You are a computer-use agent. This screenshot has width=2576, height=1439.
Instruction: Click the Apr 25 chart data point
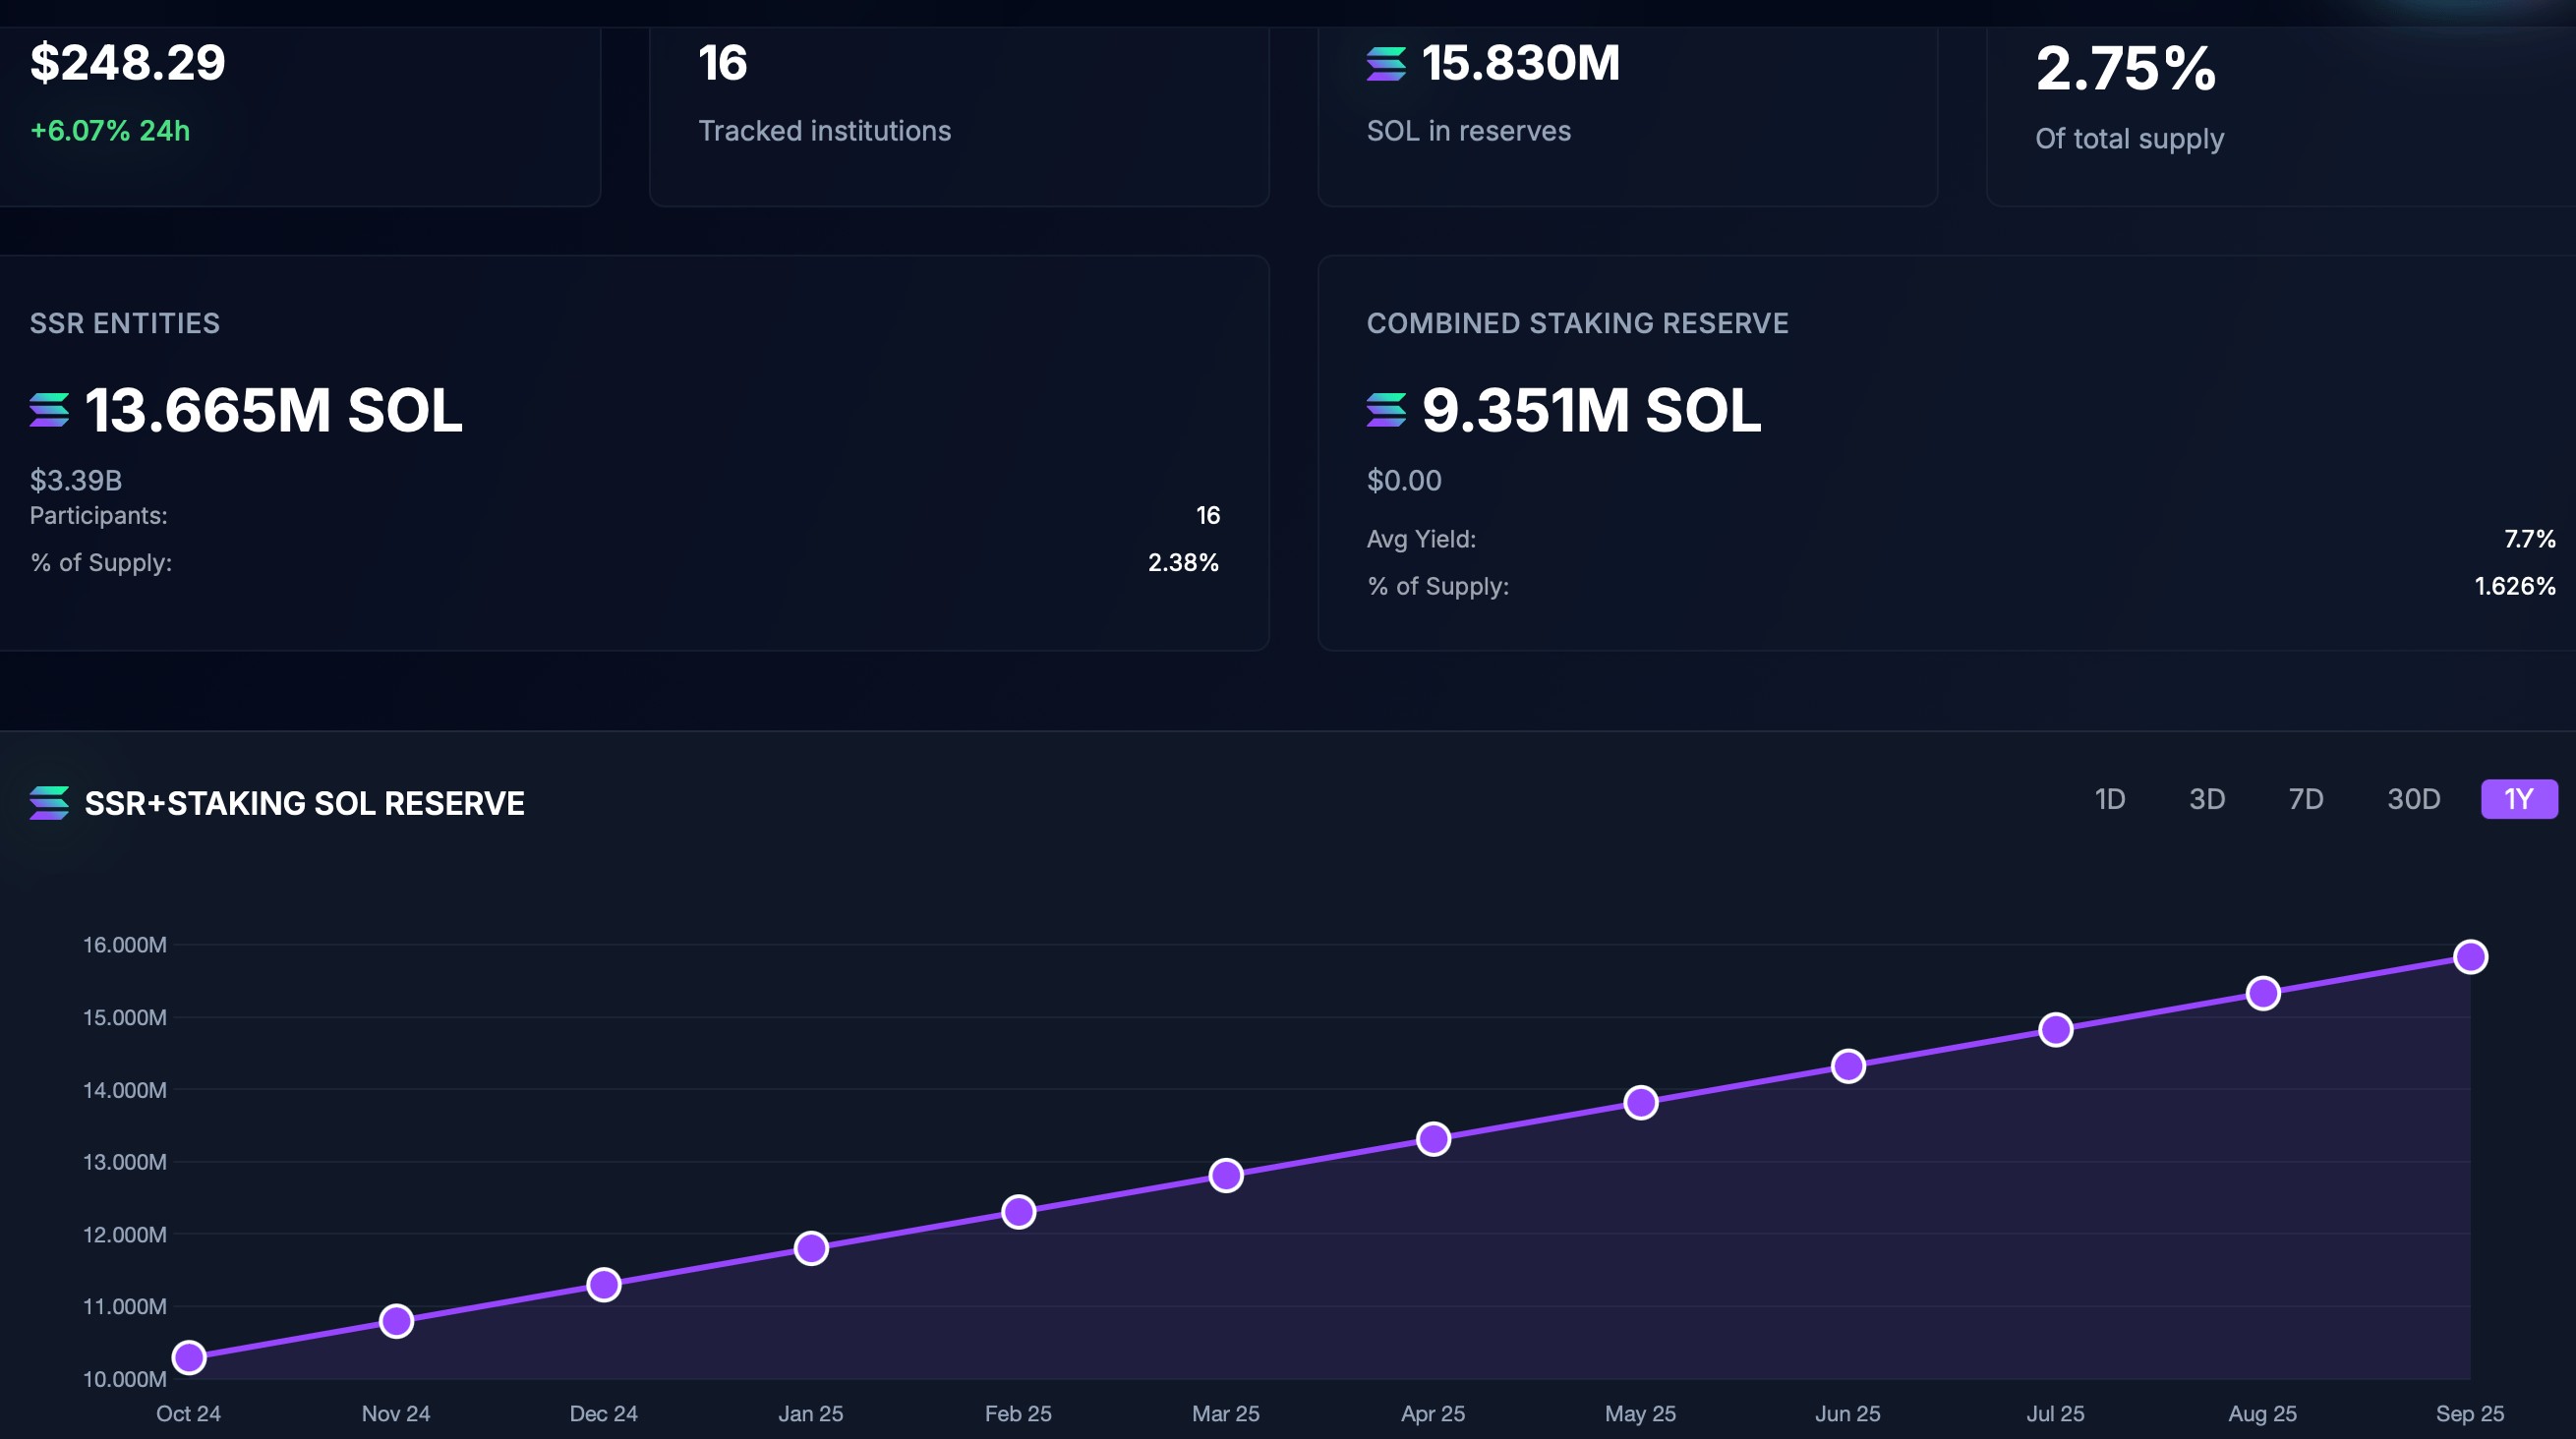tap(1433, 1139)
